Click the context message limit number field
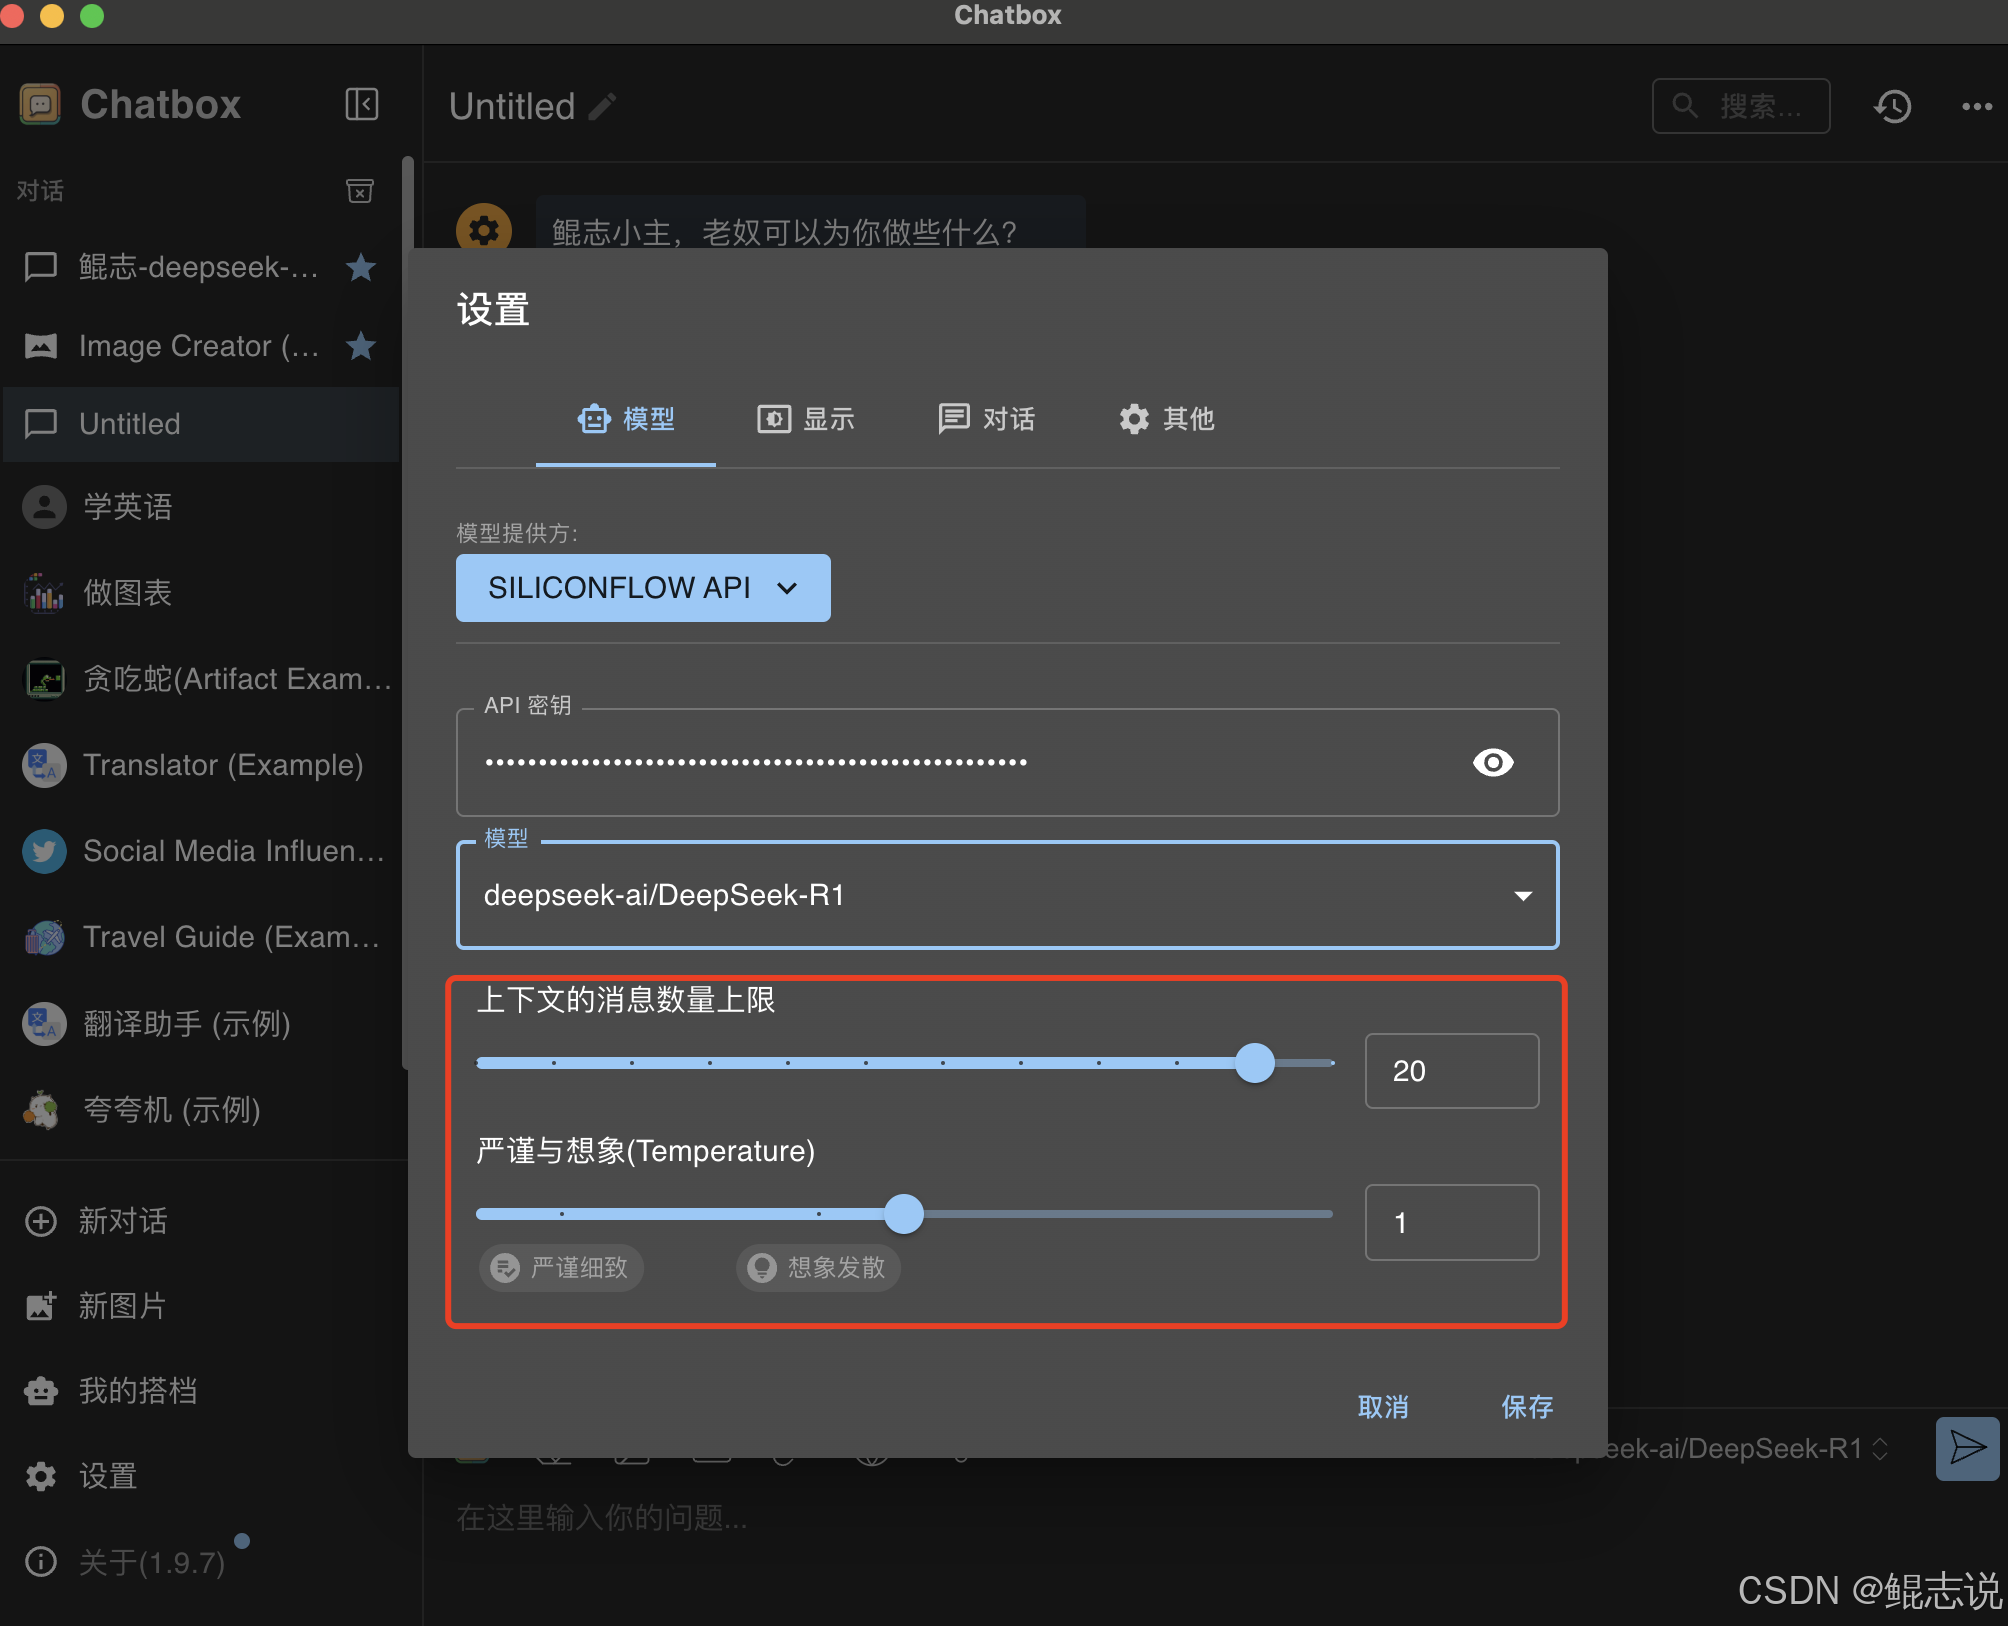This screenshot has height=1626, width=2008. pyautogui.click(x=1450, y=1071)
